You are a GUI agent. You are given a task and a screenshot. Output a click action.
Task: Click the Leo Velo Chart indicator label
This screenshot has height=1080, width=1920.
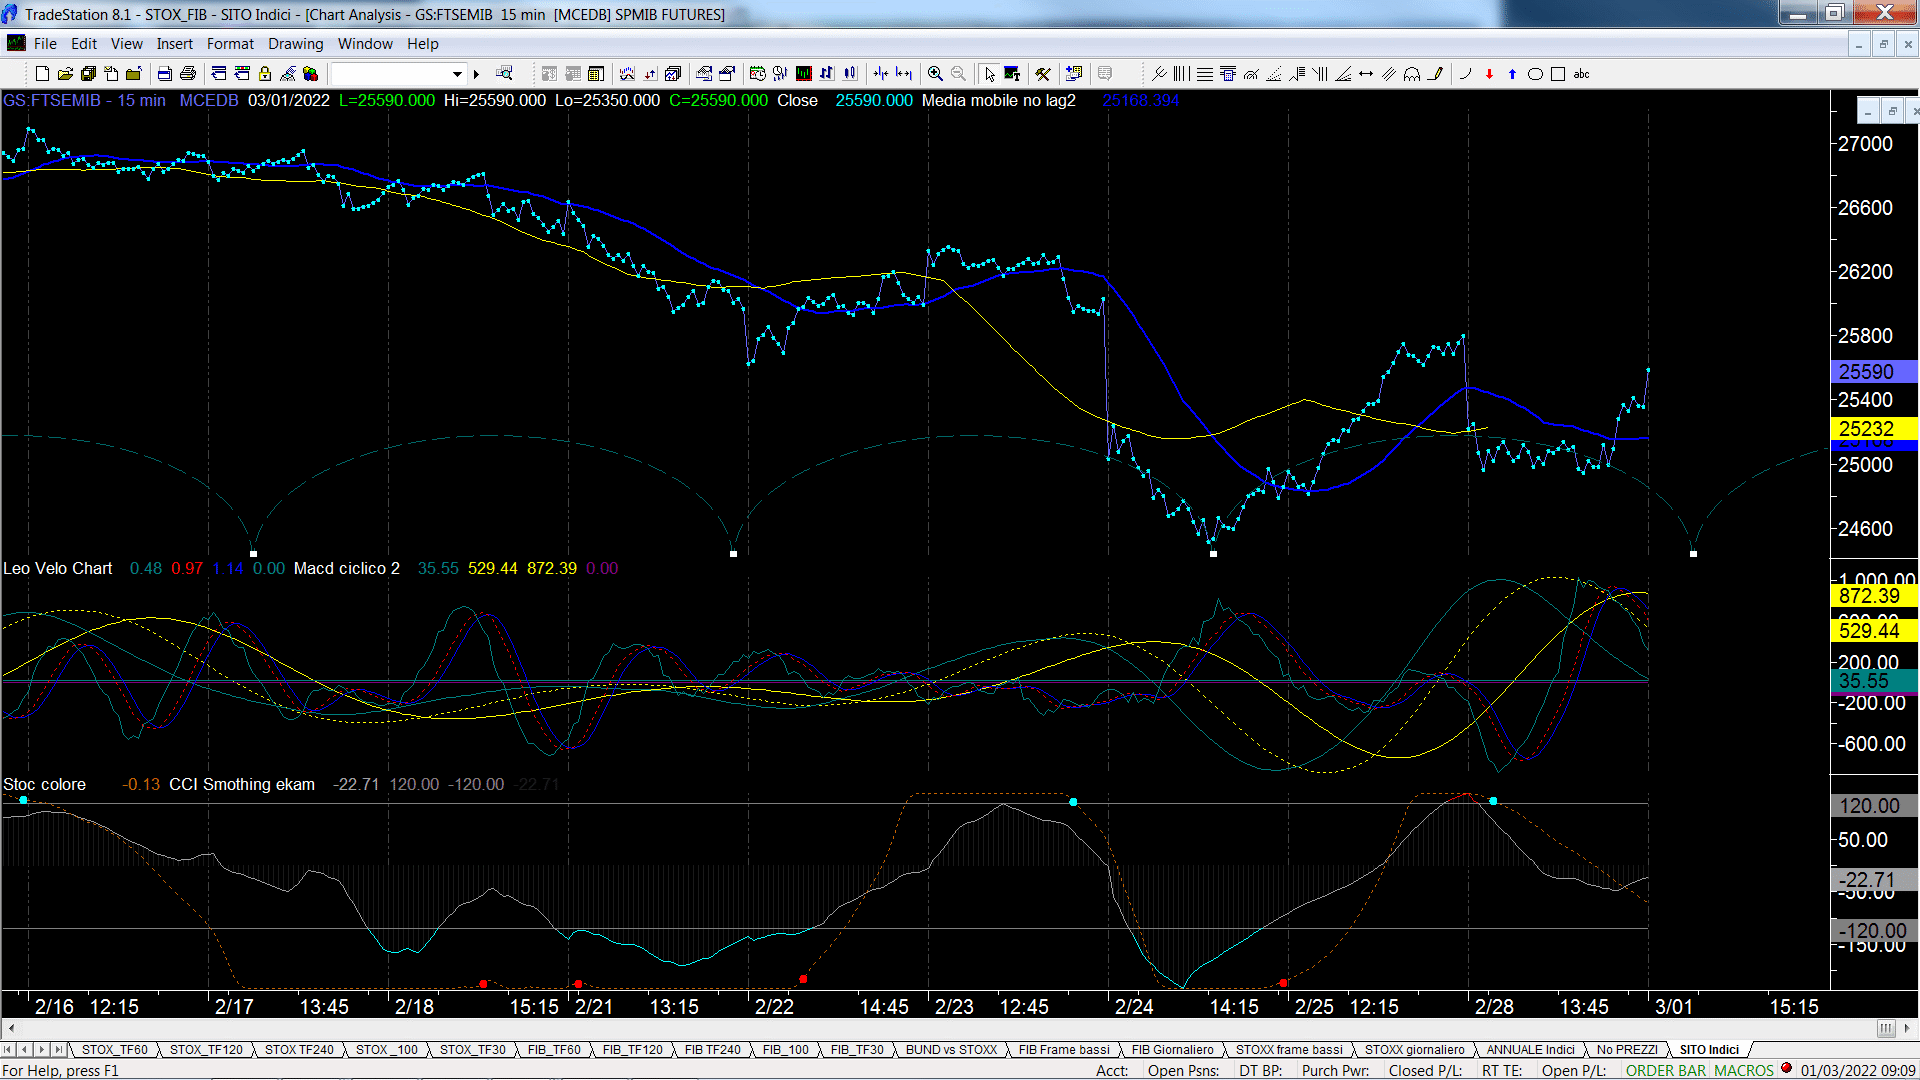coord(58,568)
